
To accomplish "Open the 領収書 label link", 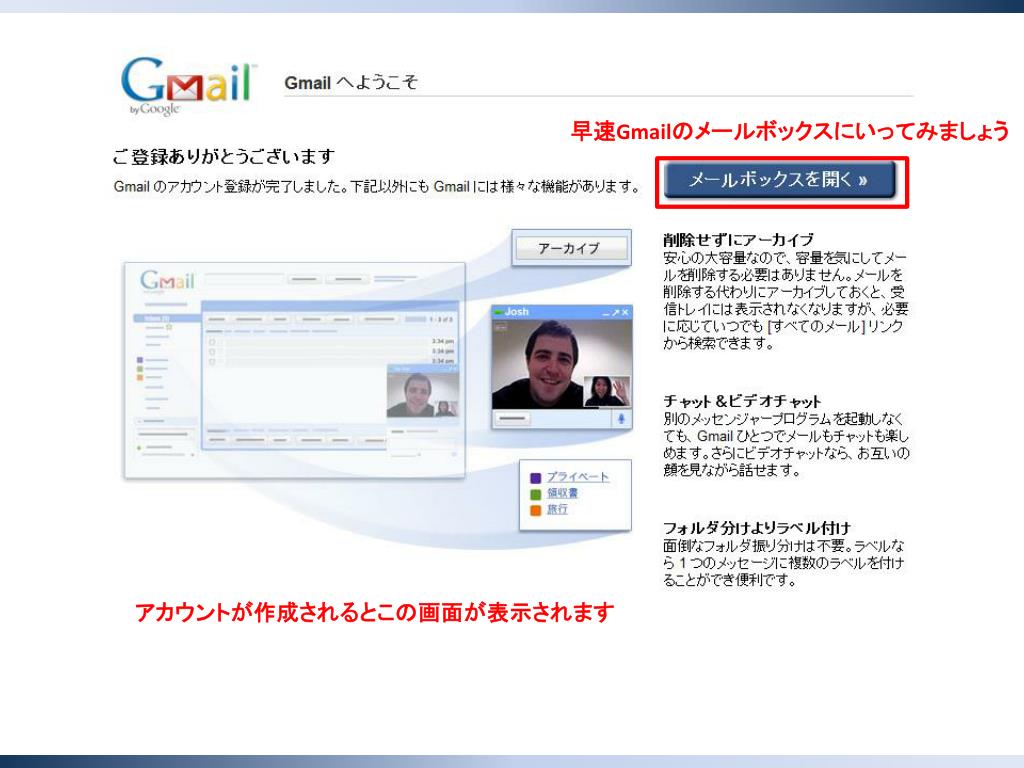I will [x=562, y=493].
